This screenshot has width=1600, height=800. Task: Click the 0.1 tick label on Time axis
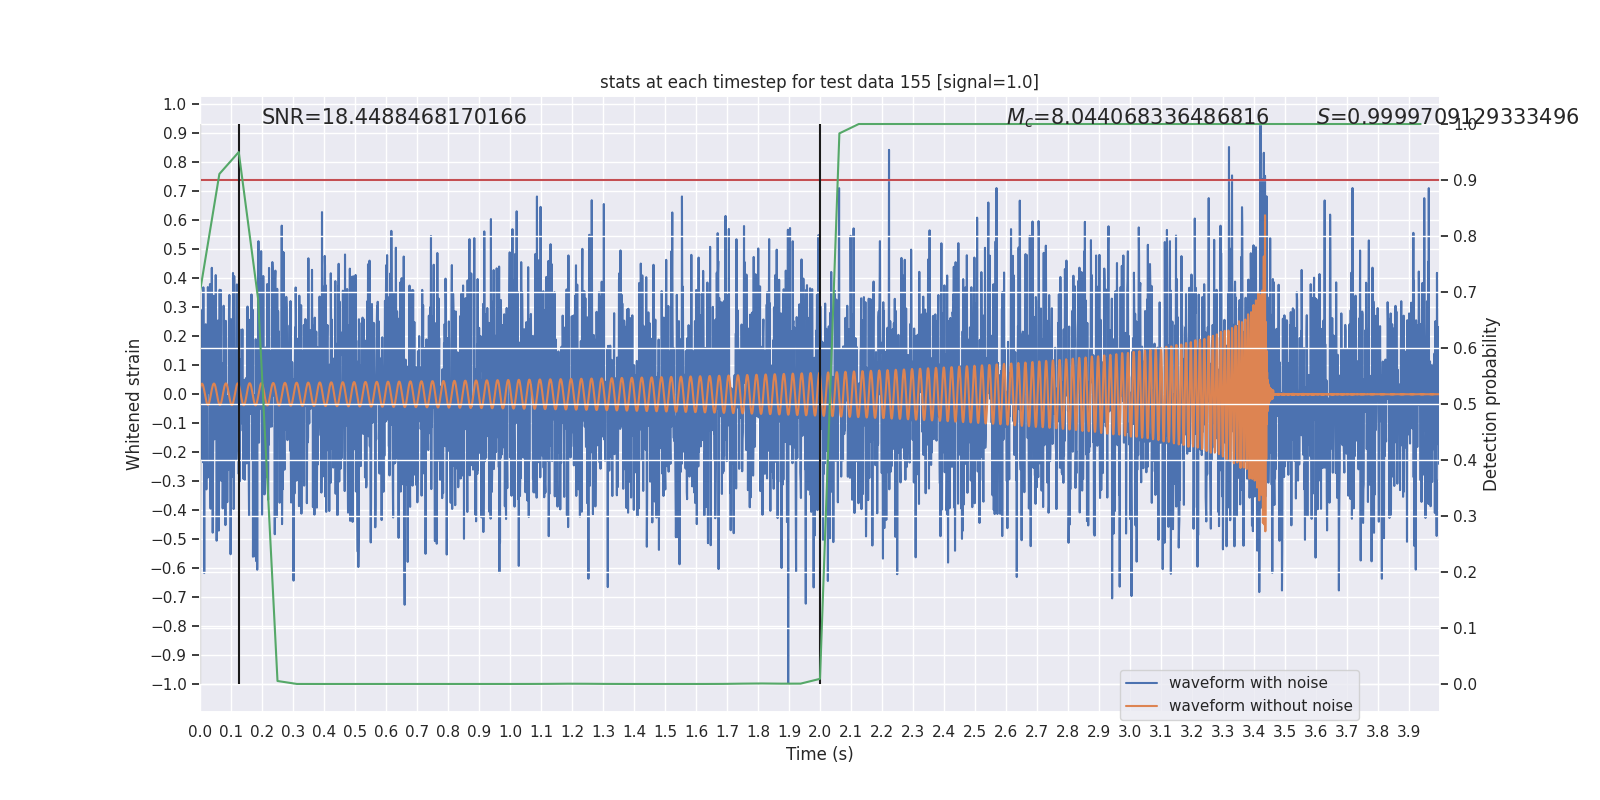click(231, 732)
